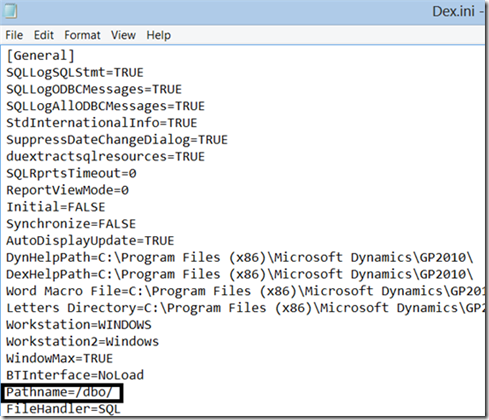Open the Help menu
Screen dimensions: 489x420
159,35
